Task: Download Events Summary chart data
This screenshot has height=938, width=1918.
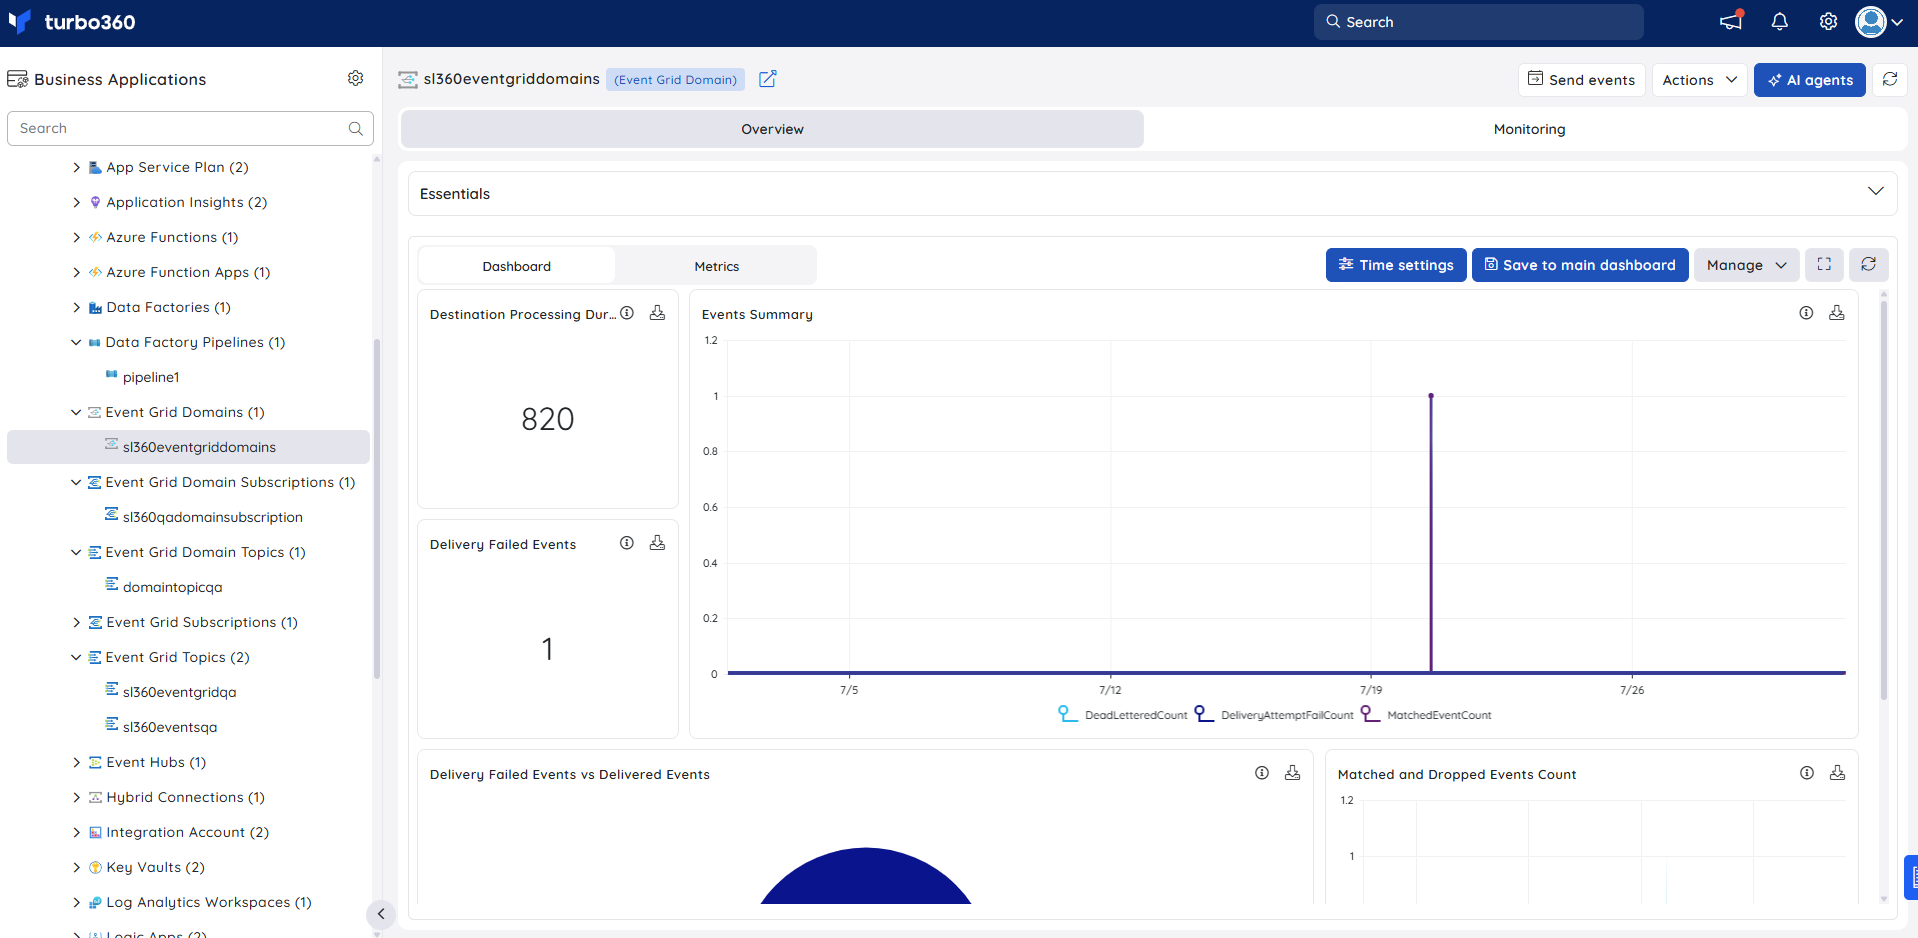Action: (1837, 313)
